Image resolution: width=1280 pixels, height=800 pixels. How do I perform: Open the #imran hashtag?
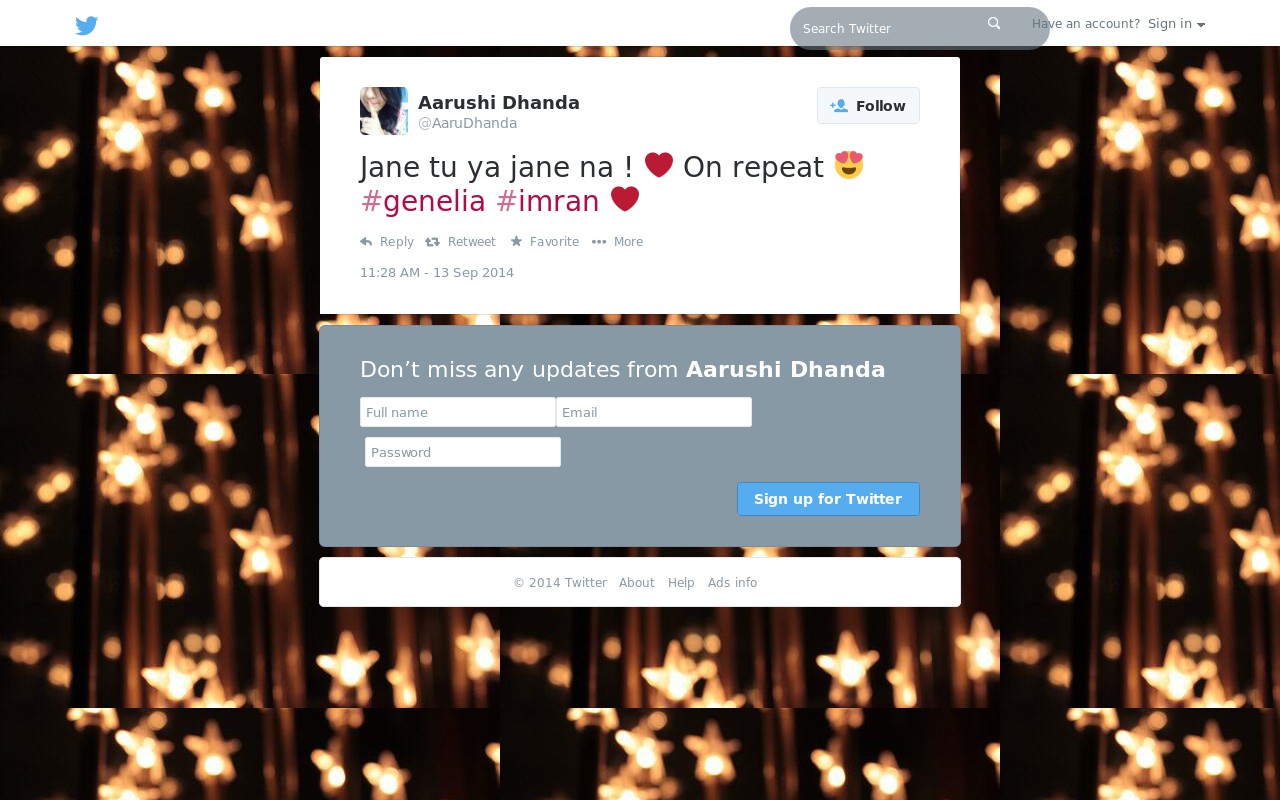point(548,201)
